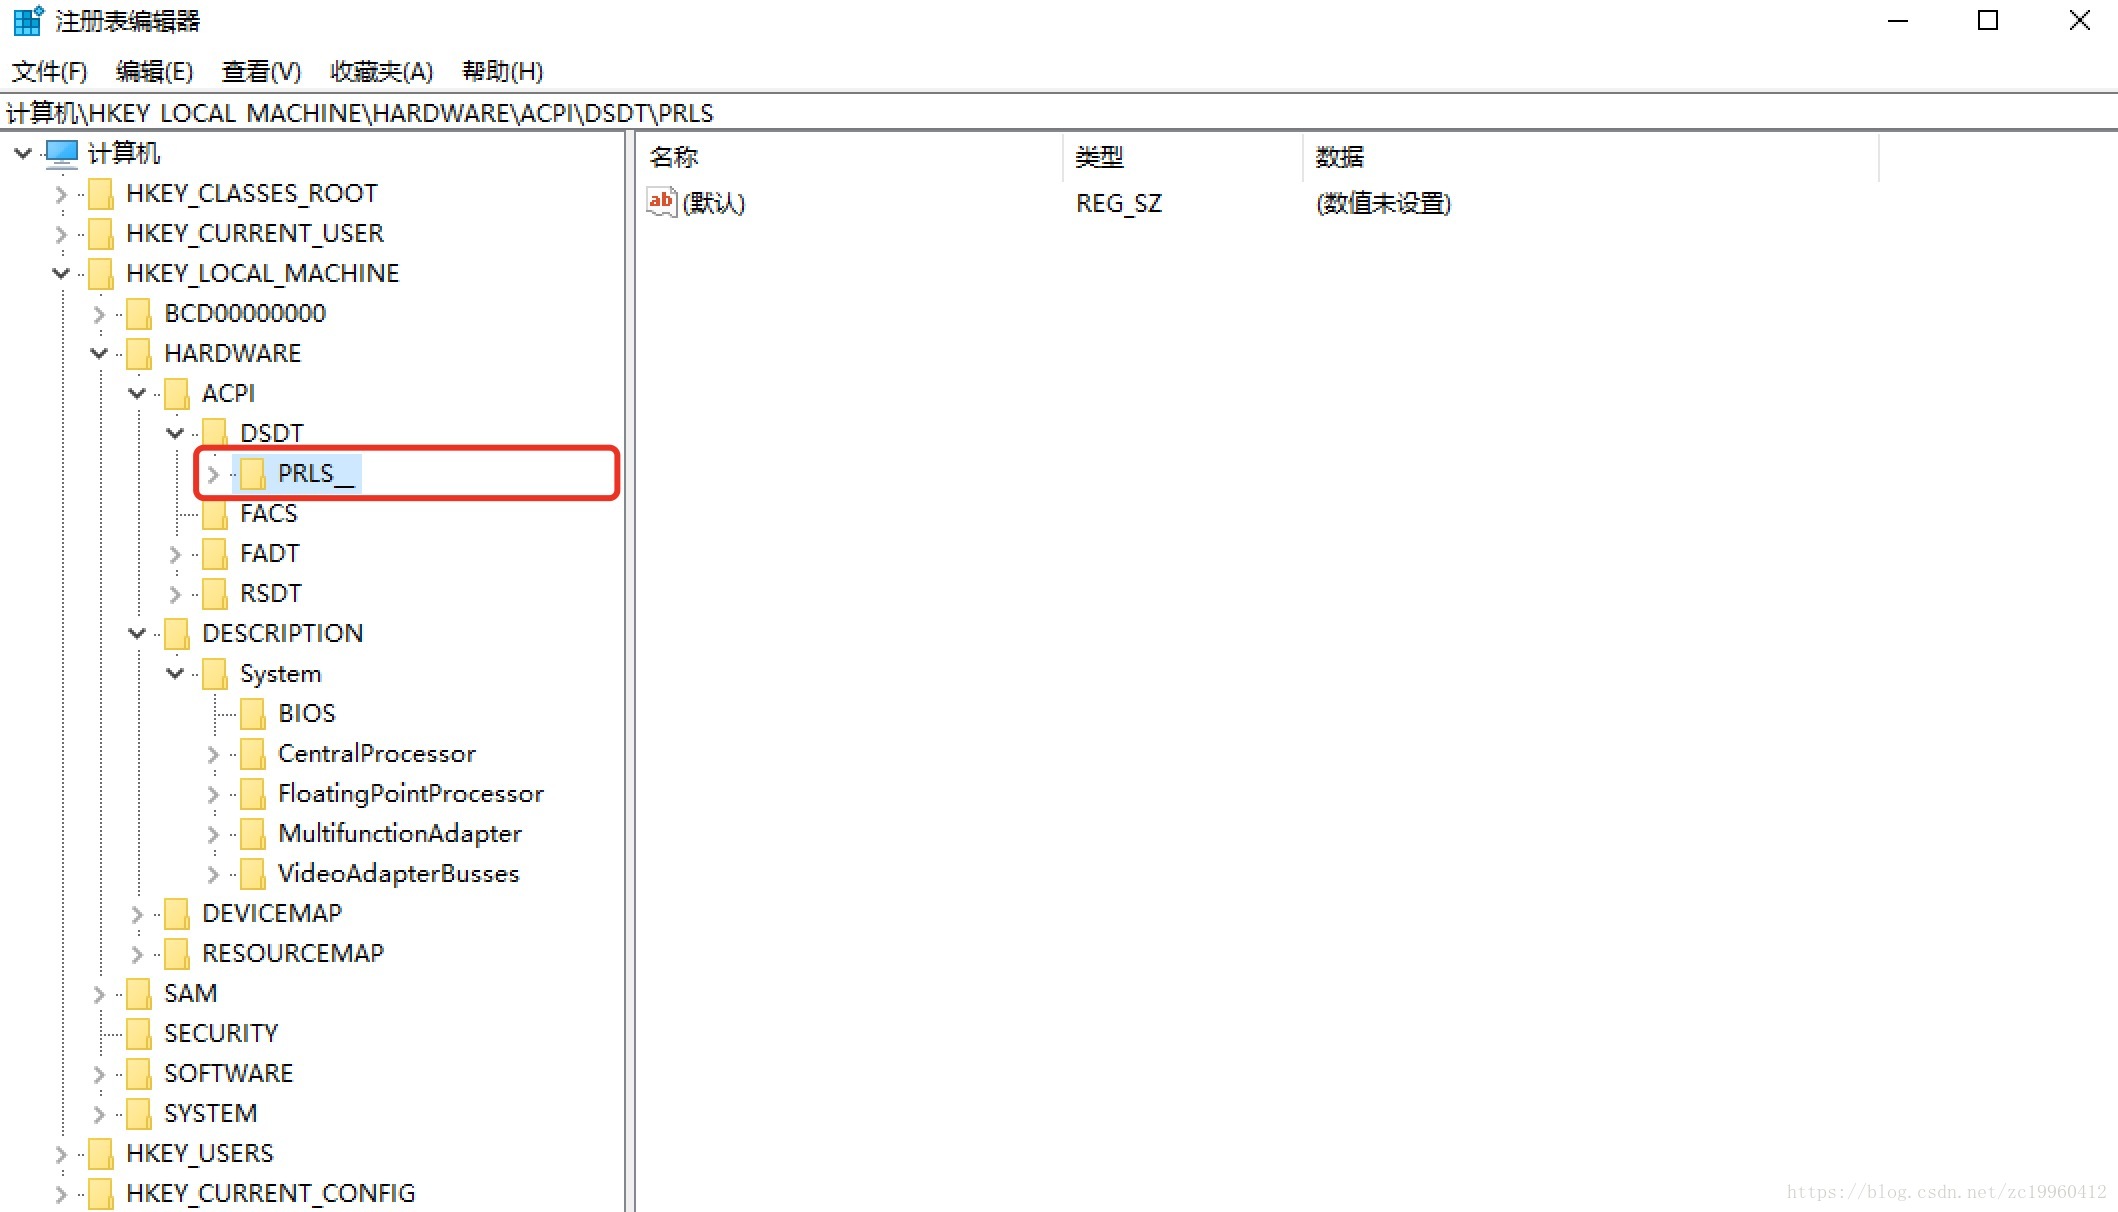Select the RESOURCEMAP tree item

292,954
